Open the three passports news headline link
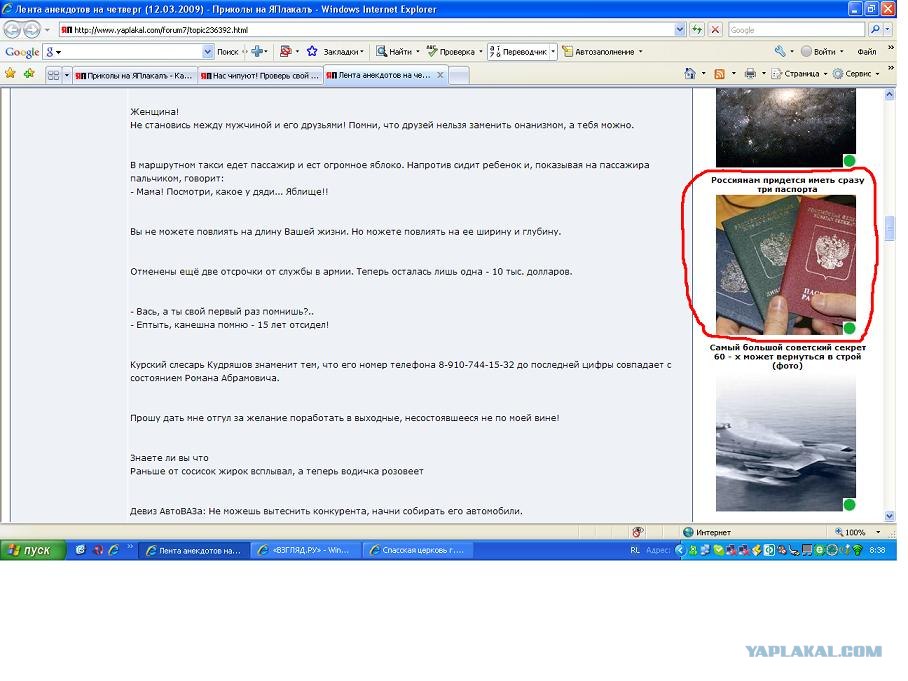The height and width of the screenshot is (681, 908). [787, 184]
